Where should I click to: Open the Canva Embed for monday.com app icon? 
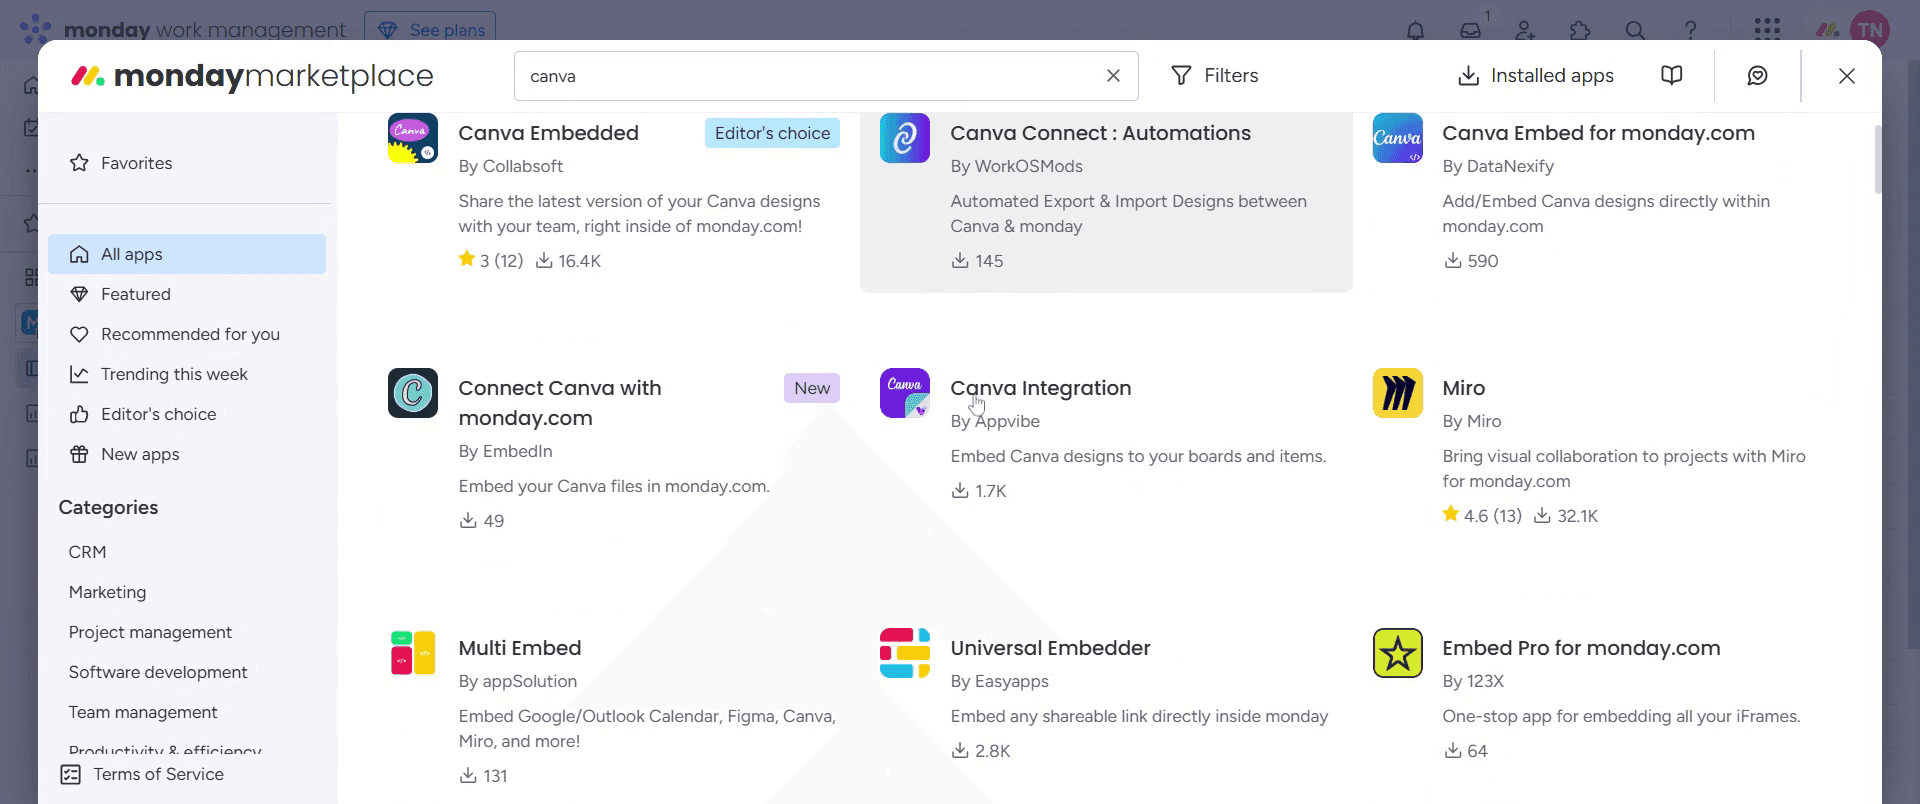click(1398, 138)
